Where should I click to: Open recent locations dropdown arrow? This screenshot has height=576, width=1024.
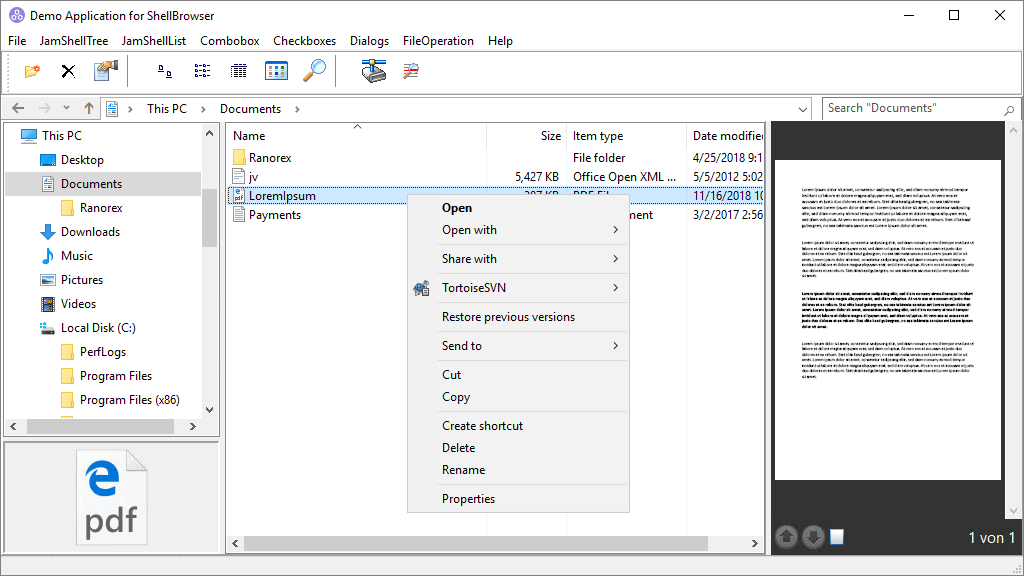(x=66, y=108)
